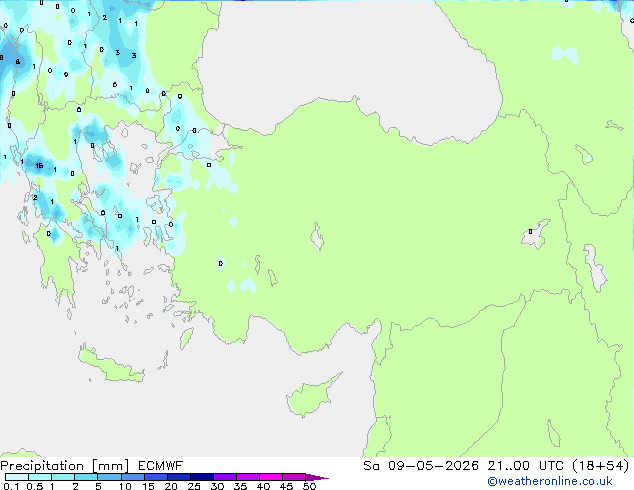Click the forecast offset "(18+54)"
The width and height of the screenshot is (634, 490).
(x=601, y=466)
